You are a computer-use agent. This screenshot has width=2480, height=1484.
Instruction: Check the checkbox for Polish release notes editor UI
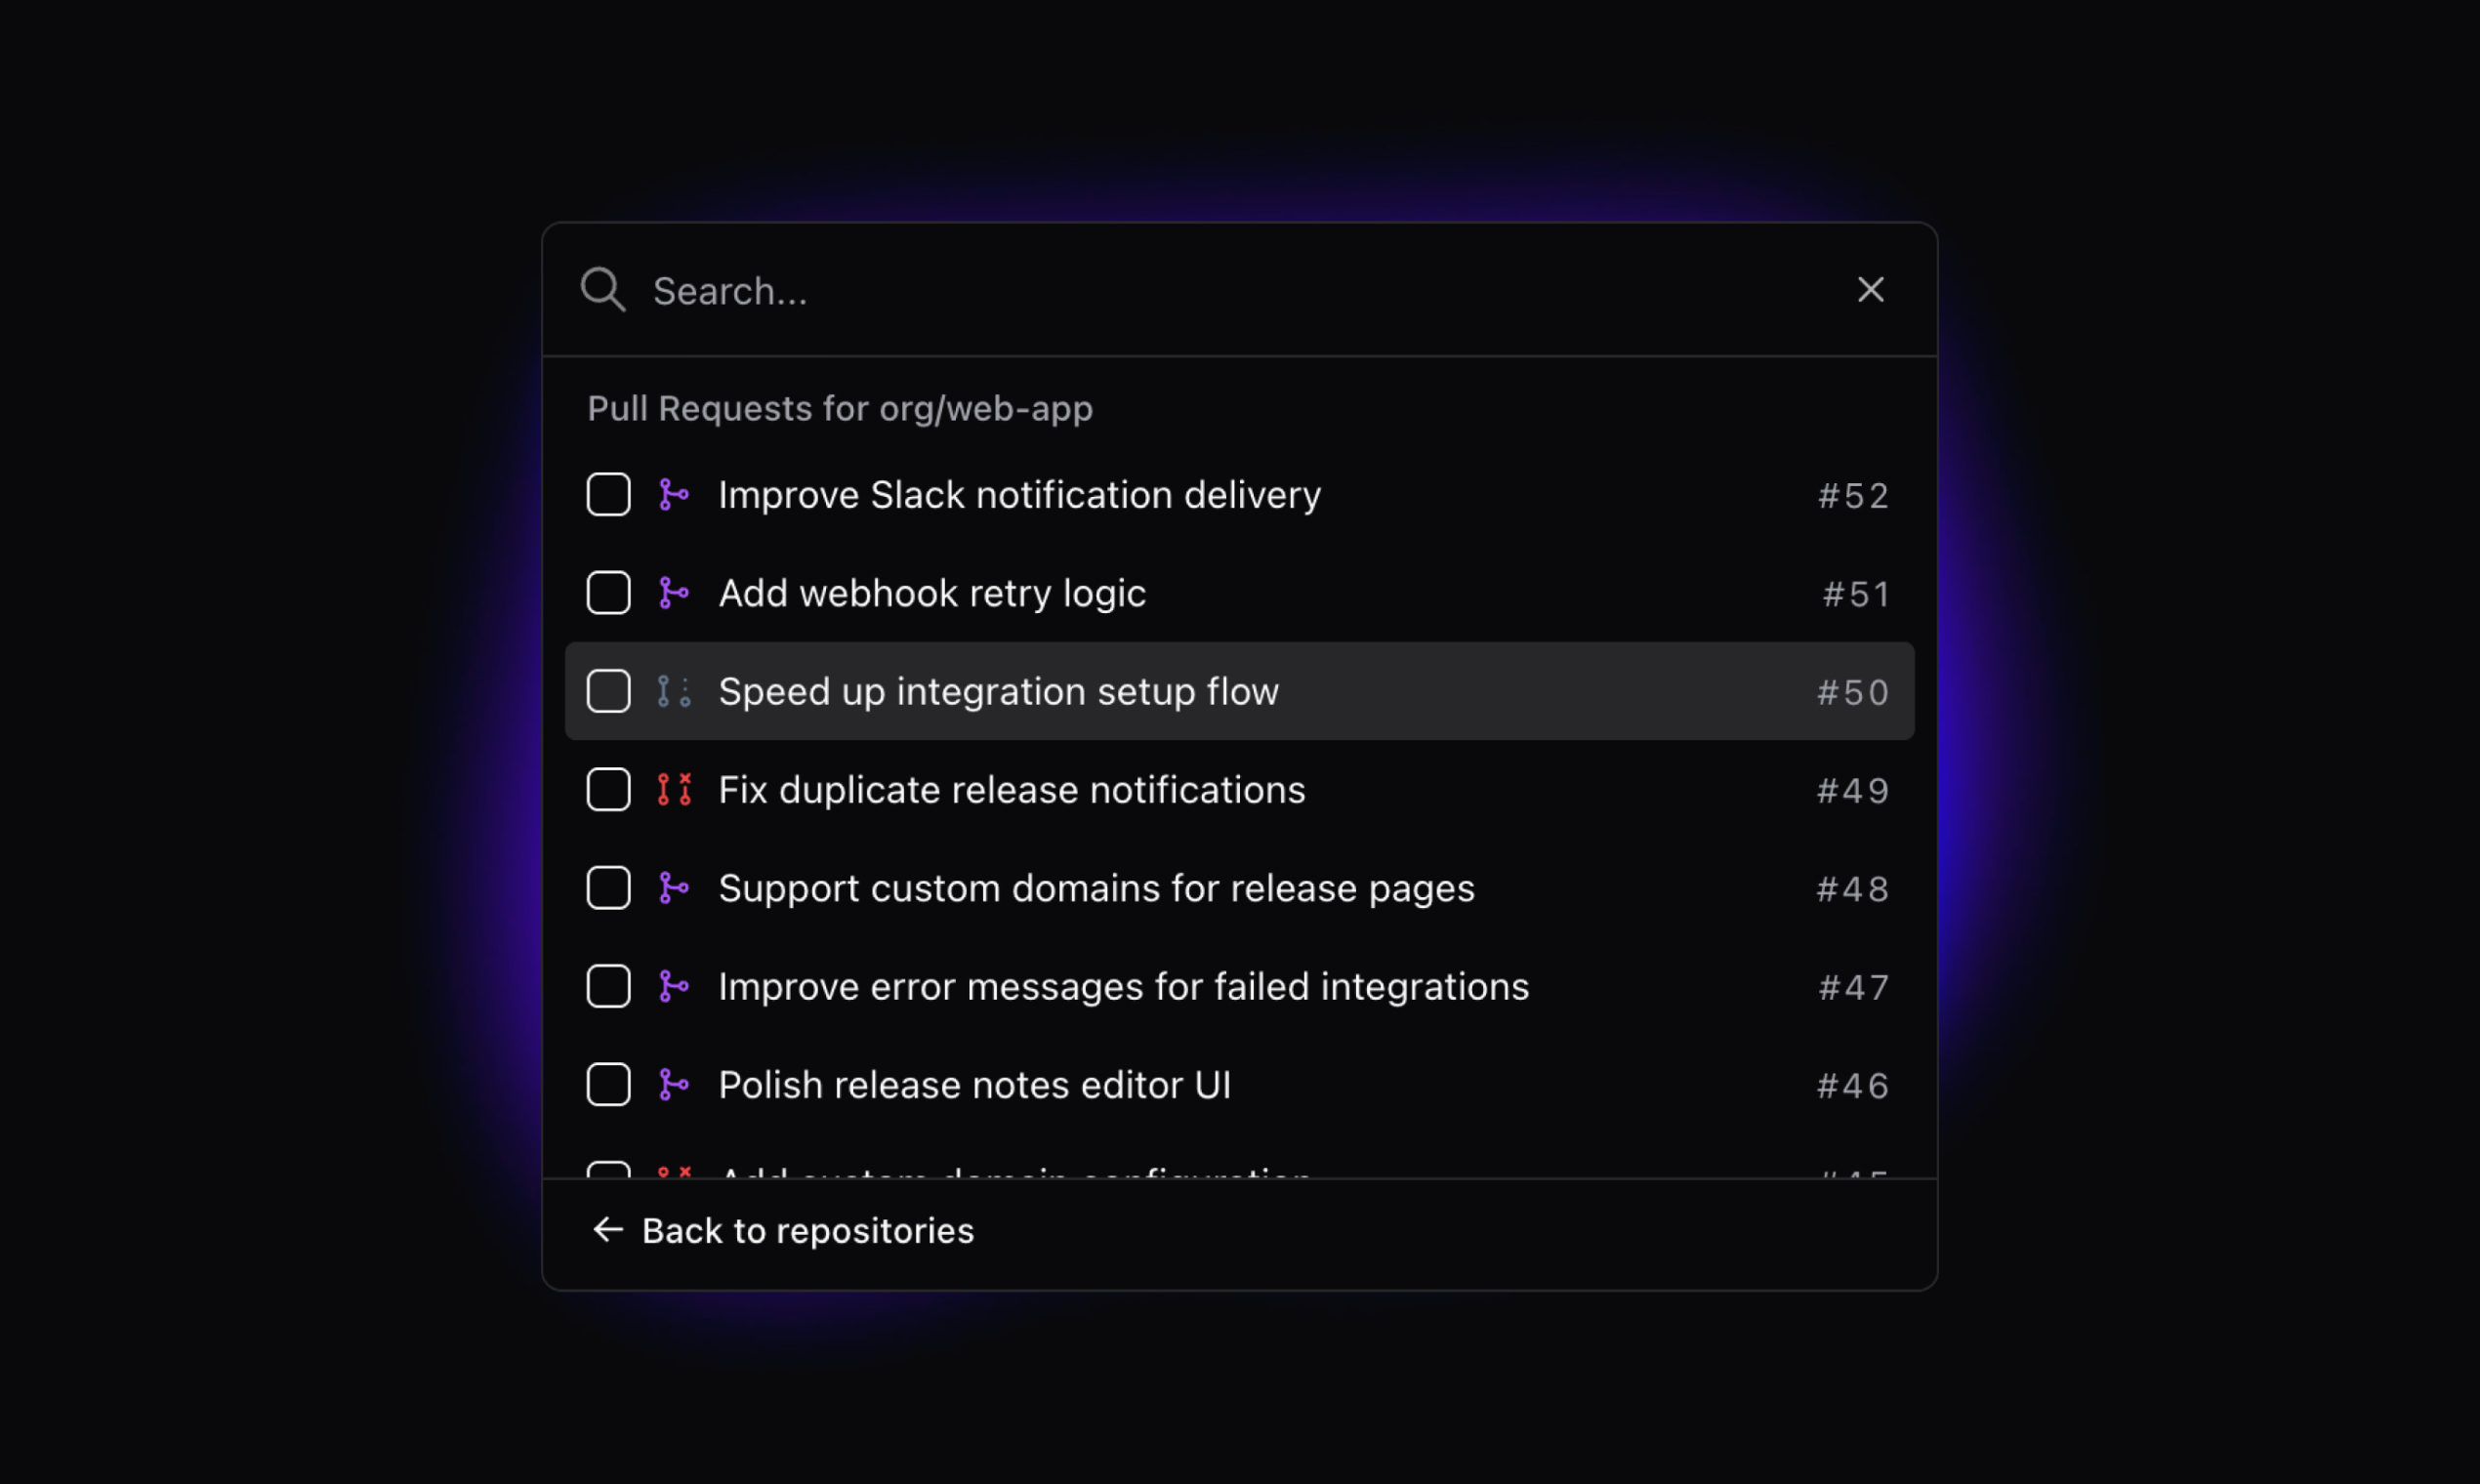coord(607,1084)
